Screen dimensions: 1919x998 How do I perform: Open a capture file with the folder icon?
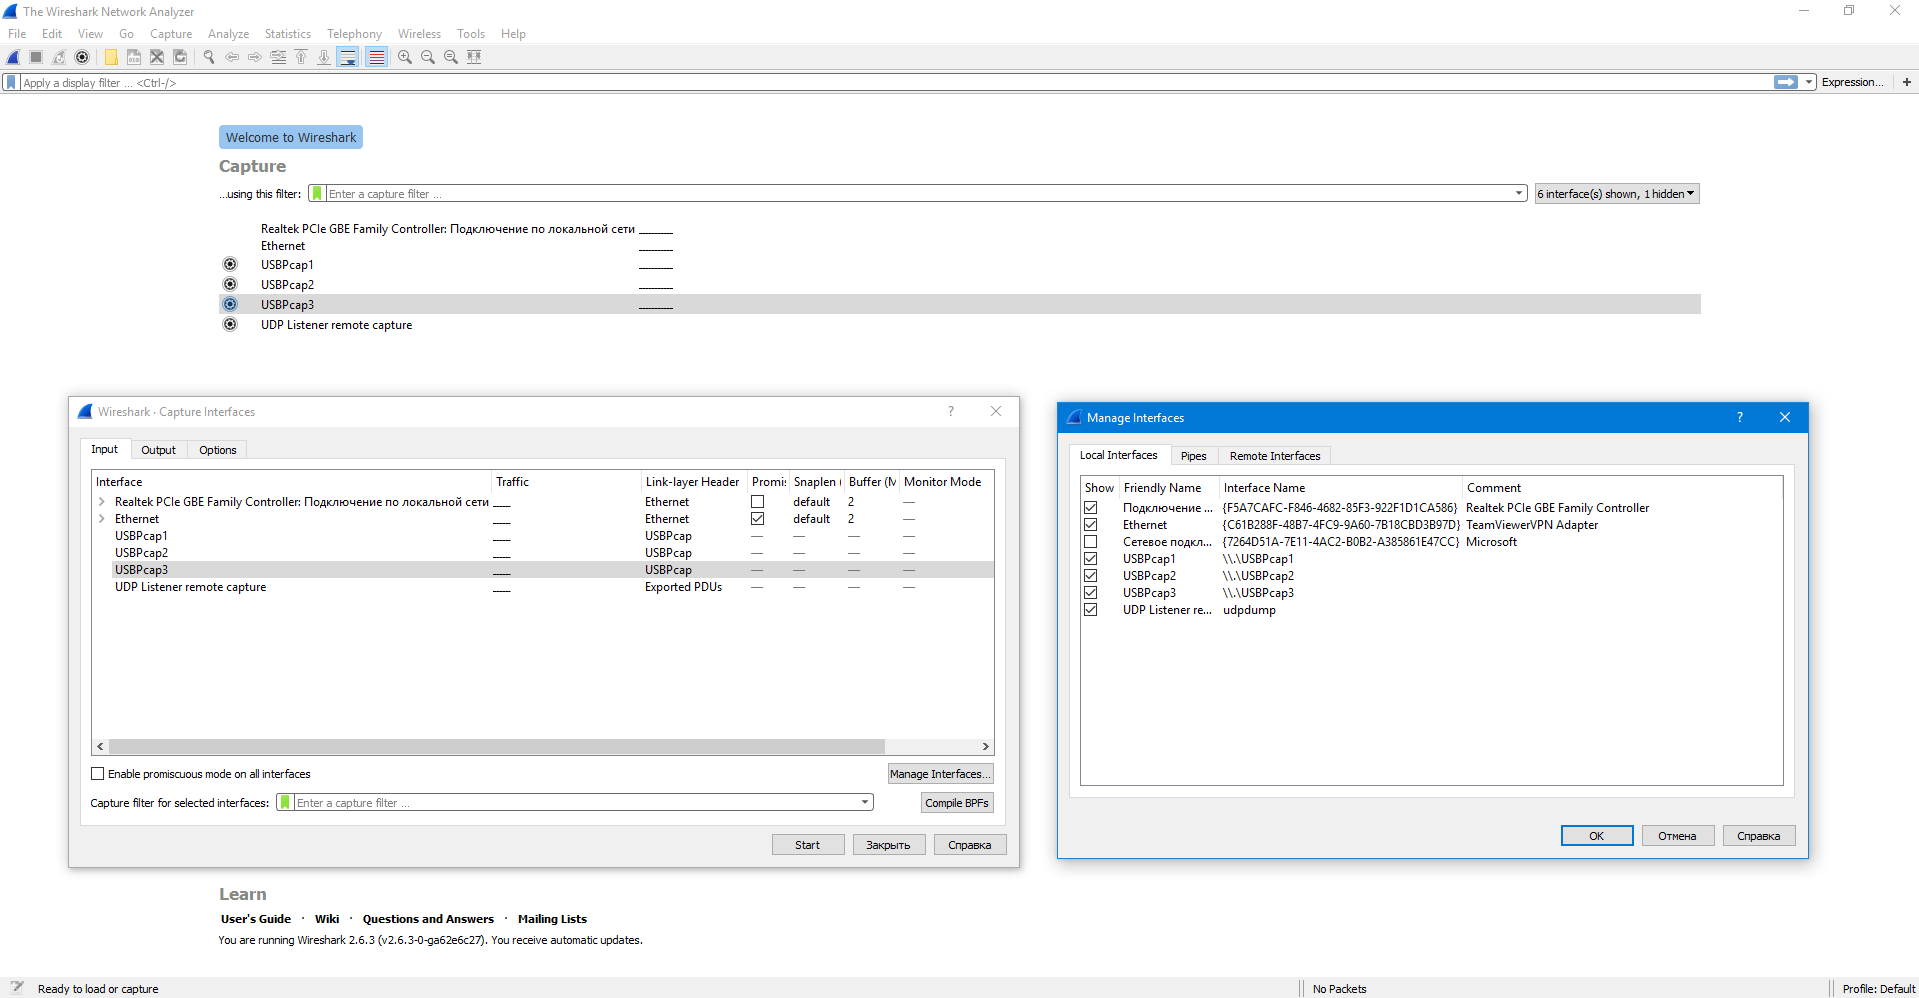coord(111,57)
